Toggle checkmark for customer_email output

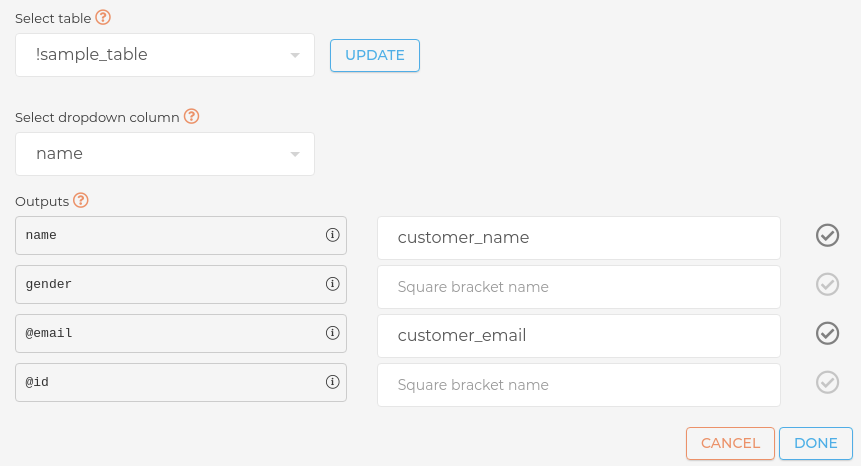[x=827, y=334]
